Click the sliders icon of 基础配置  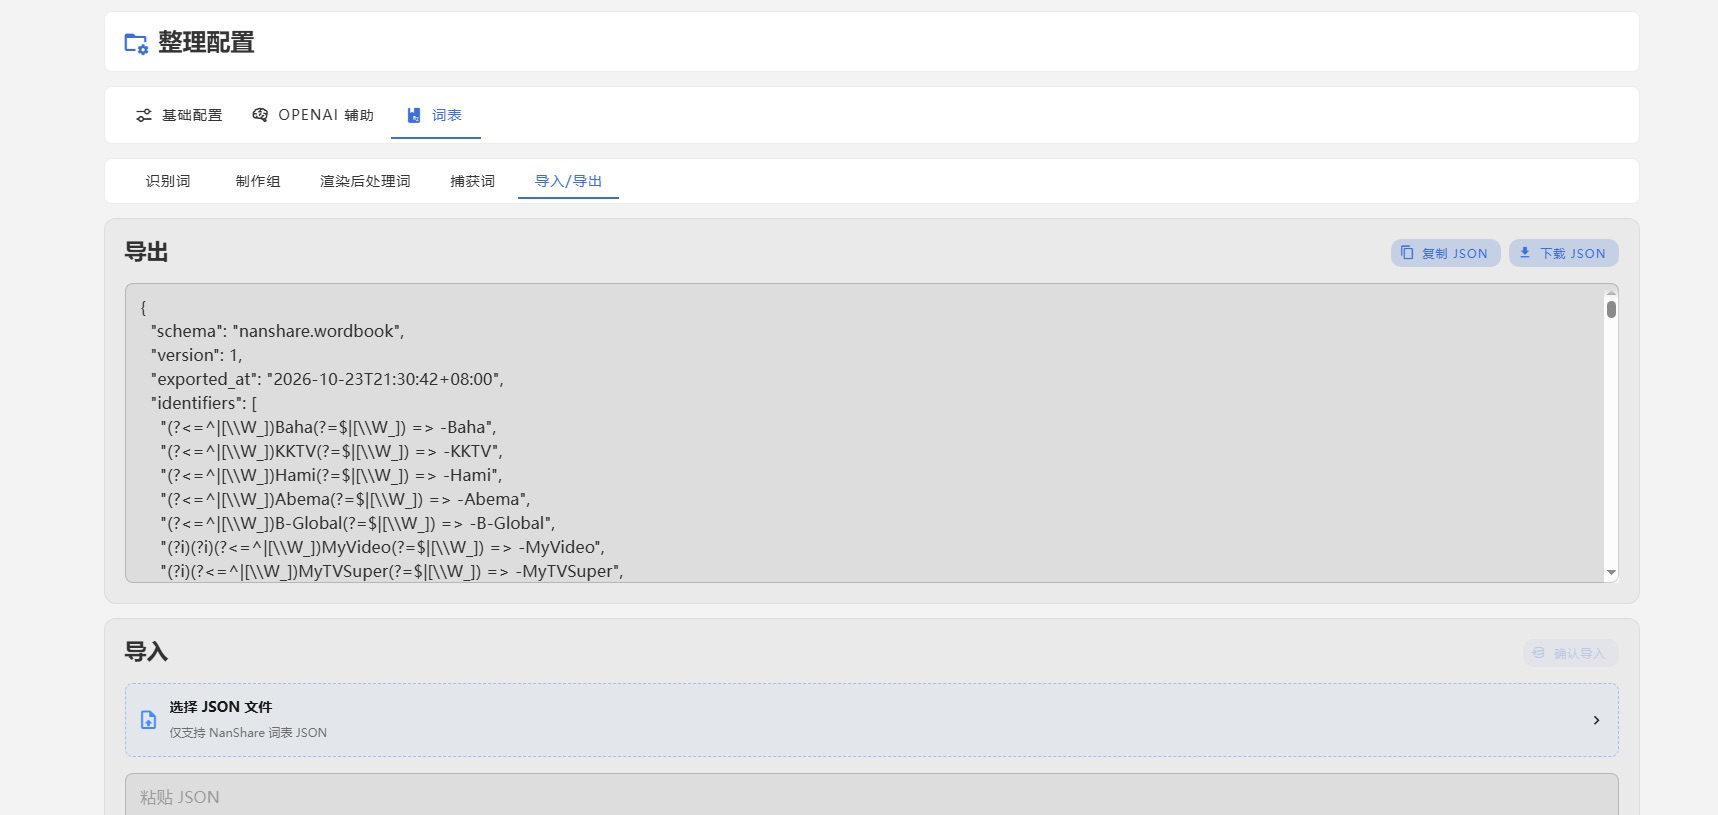[144, 116]
